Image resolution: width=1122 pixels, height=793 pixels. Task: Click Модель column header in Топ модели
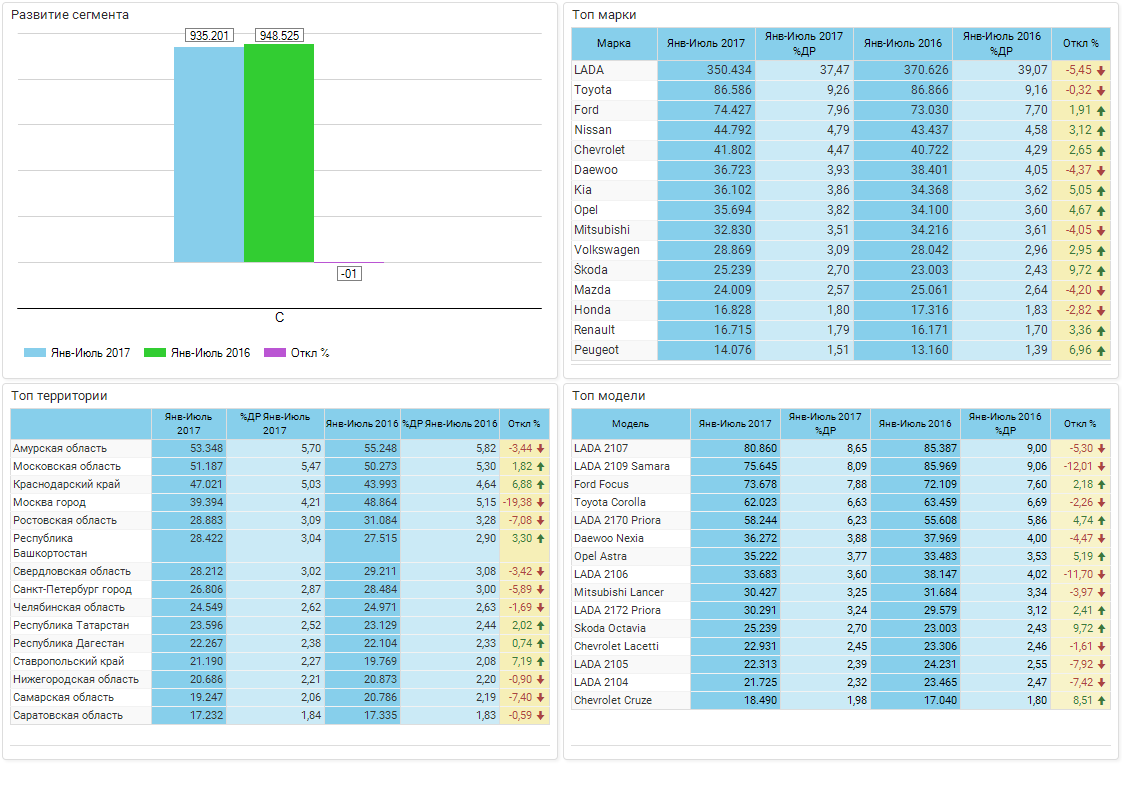[x=630, y=424]
